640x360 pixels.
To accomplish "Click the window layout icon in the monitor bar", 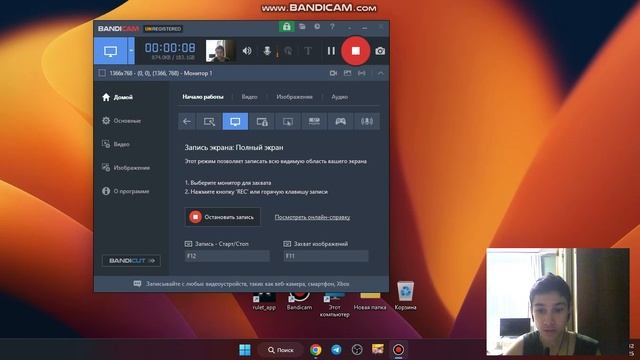I will click(347, 73).
